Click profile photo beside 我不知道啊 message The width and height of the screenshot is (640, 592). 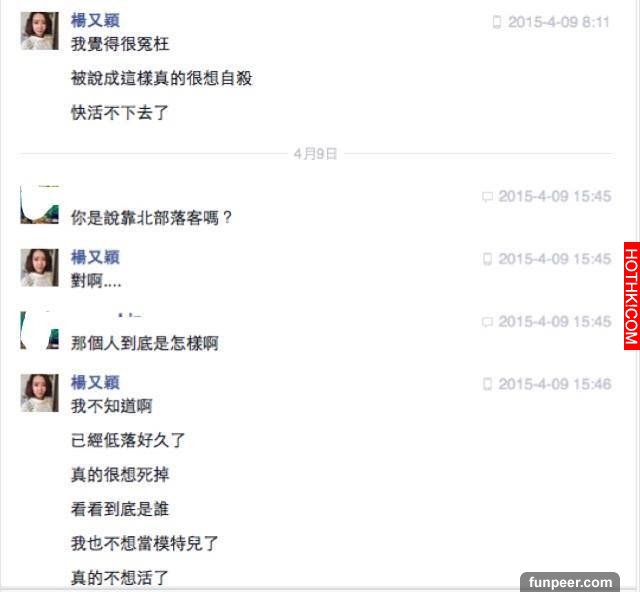coord(40,393)
